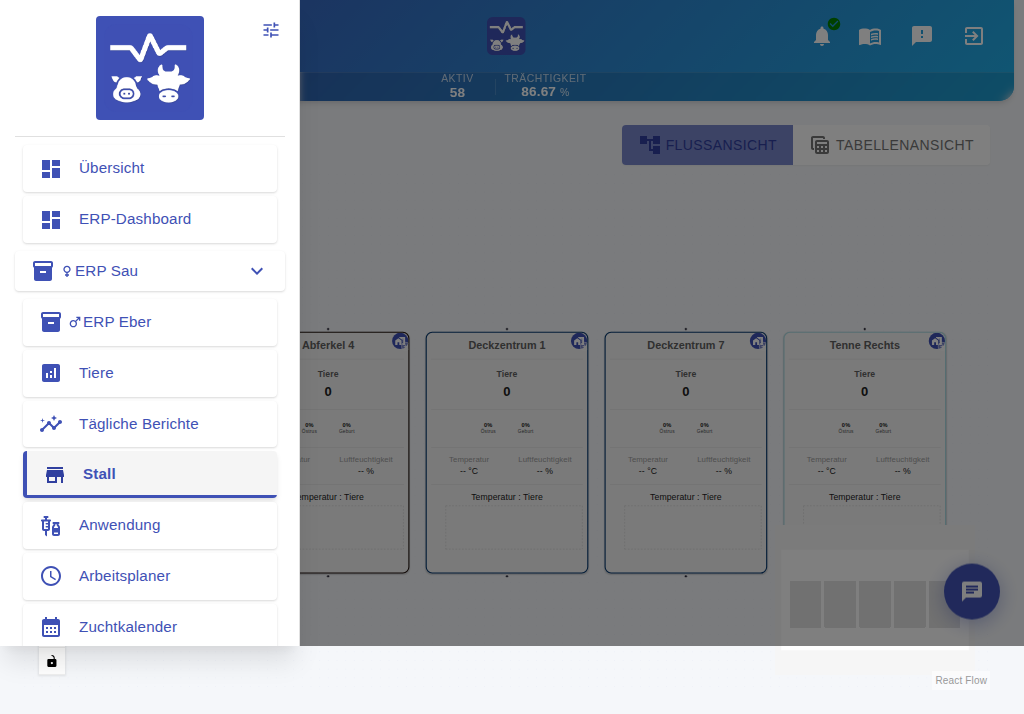Screen dimensions: 1024x714
Task: Click the ERP Sau chevron arrow
Action: [257, 271]
